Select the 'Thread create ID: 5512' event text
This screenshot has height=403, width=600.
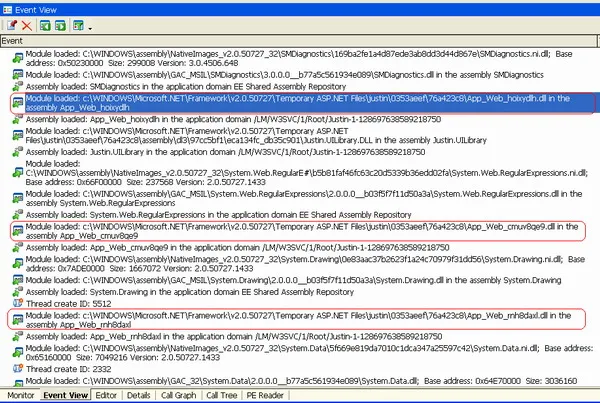point(68,303)
